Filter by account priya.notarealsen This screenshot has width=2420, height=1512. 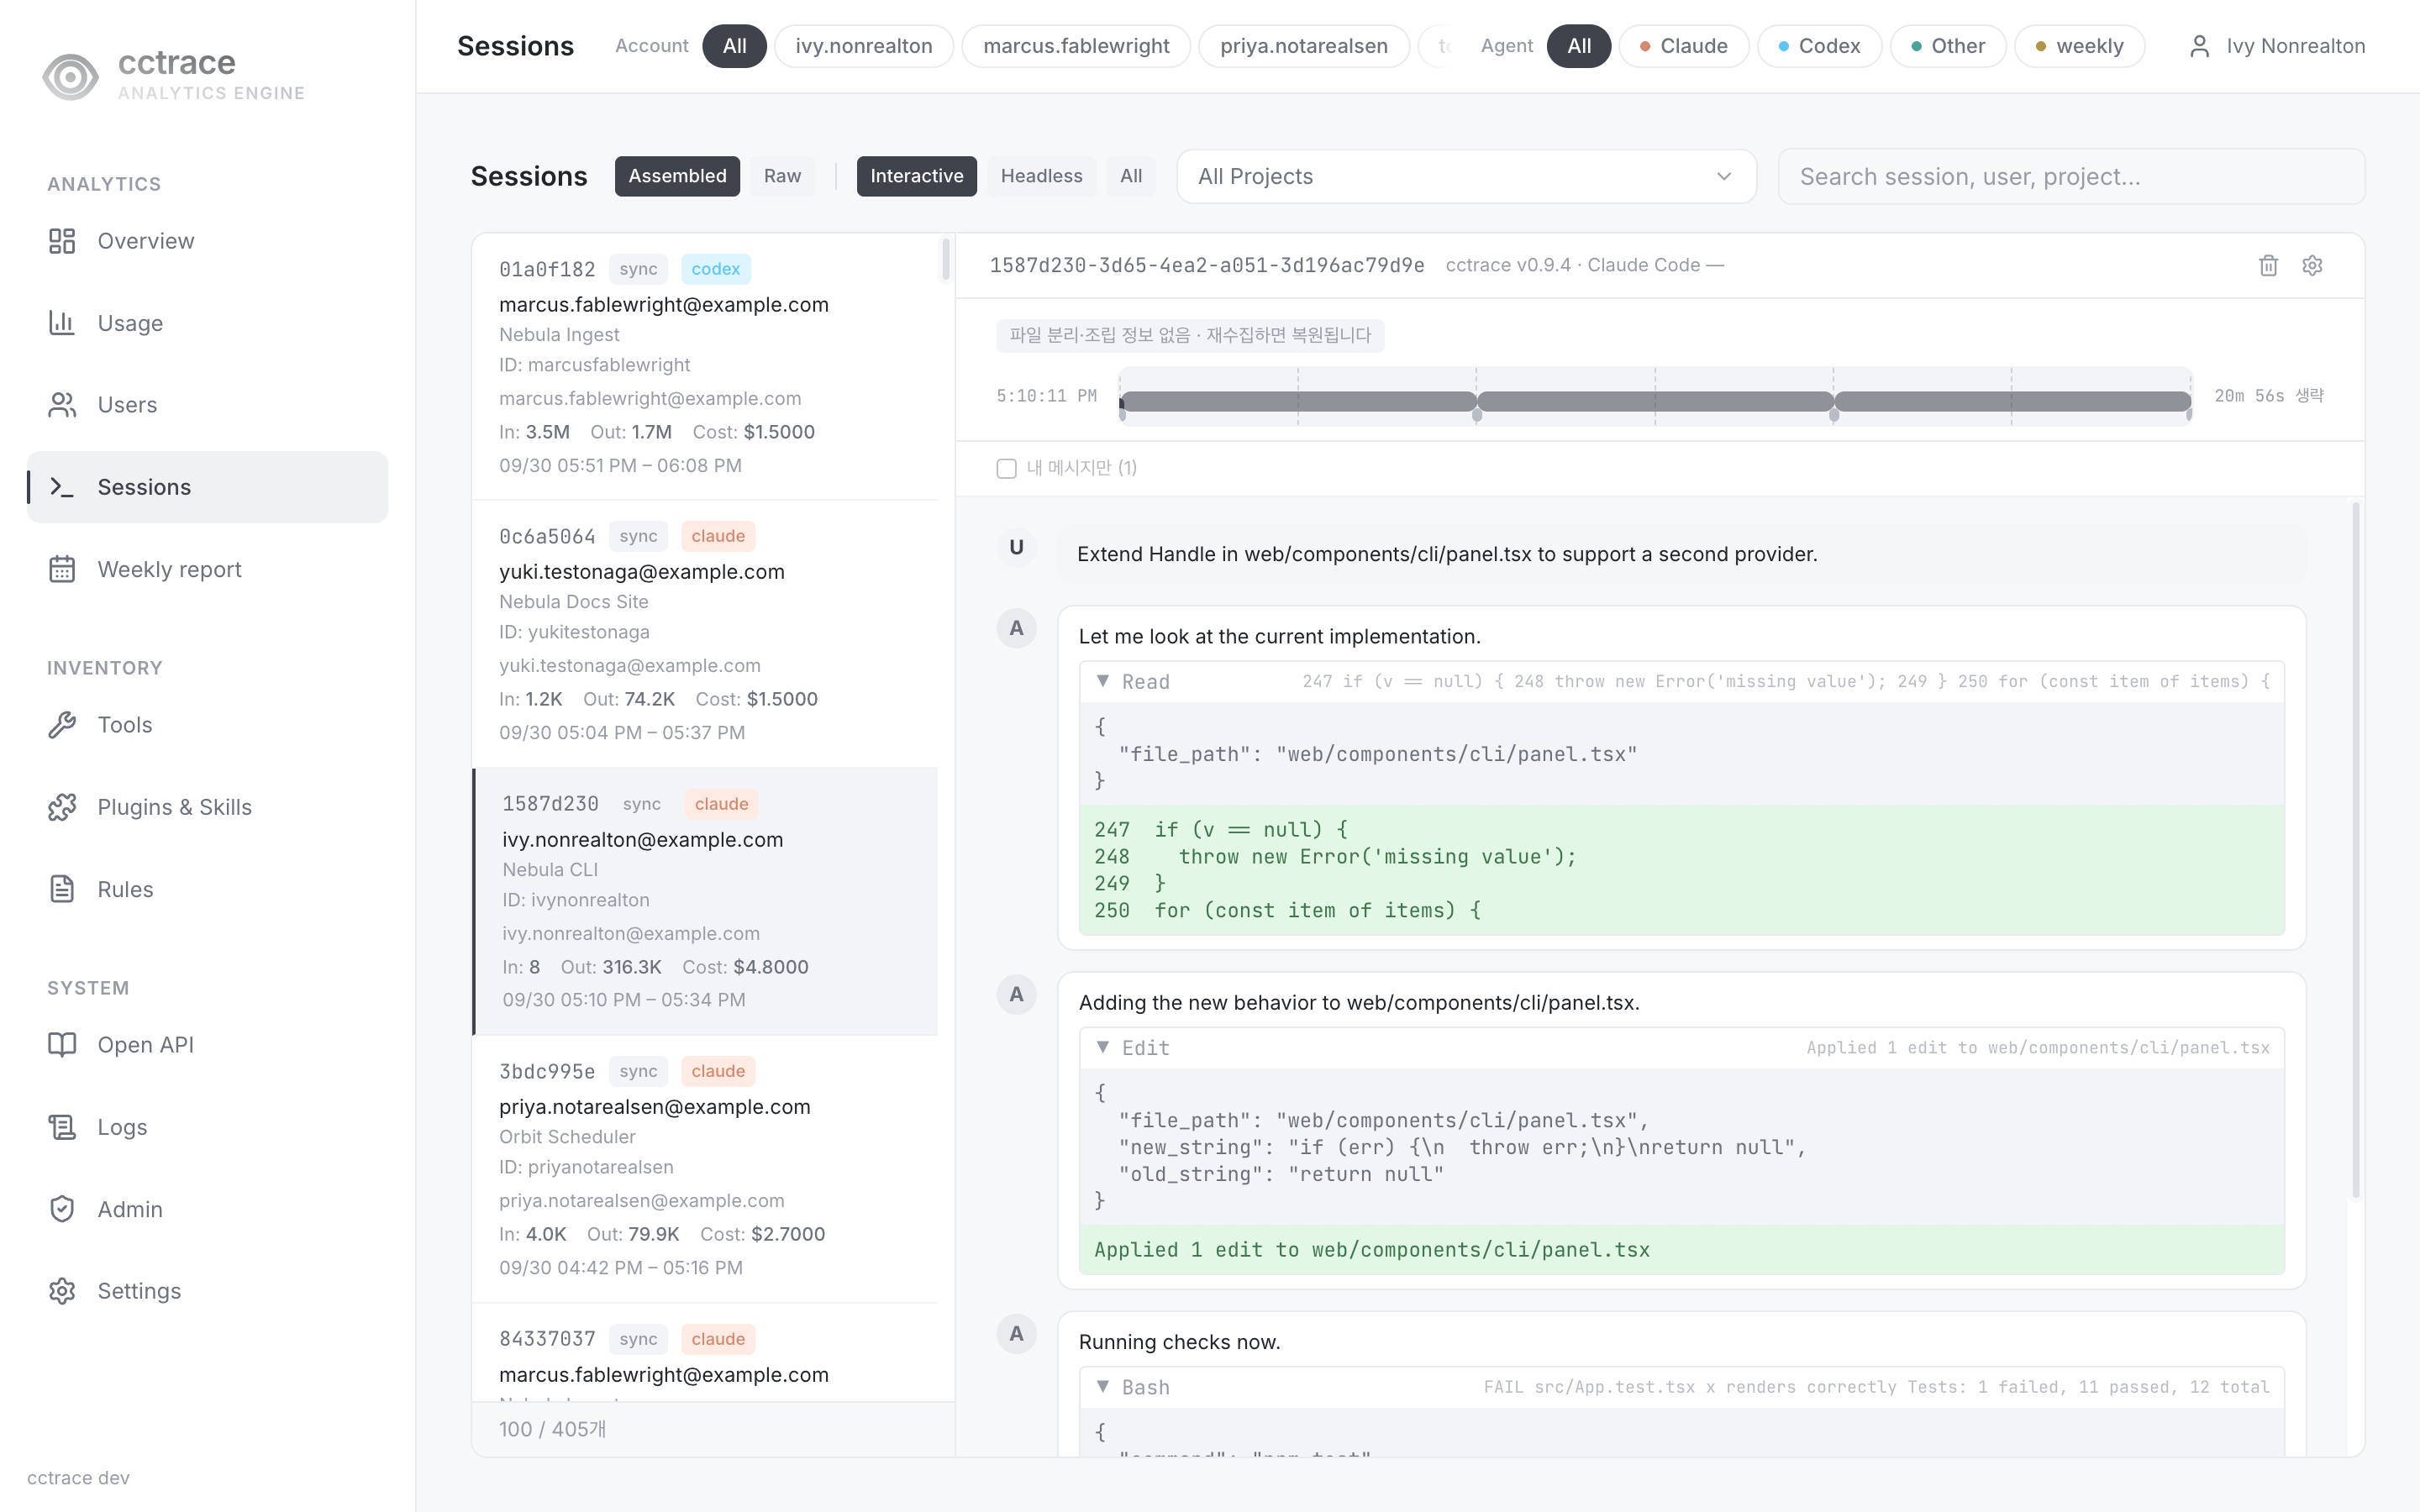pos(1303,46)
